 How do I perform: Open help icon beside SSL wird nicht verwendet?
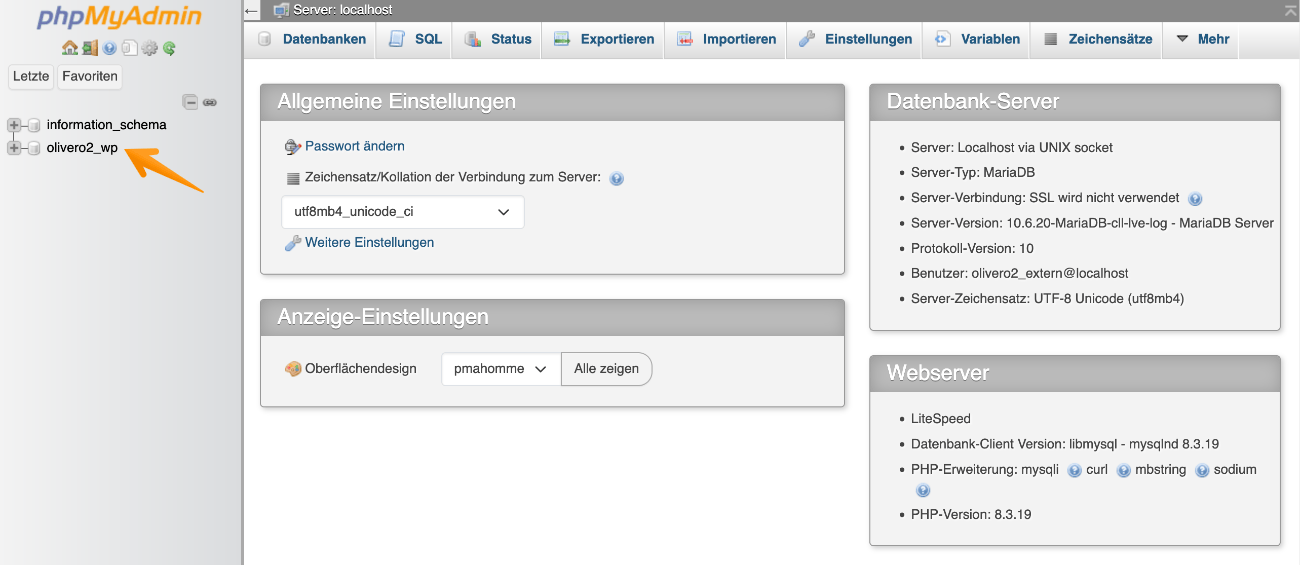(x=1195, y=199)
